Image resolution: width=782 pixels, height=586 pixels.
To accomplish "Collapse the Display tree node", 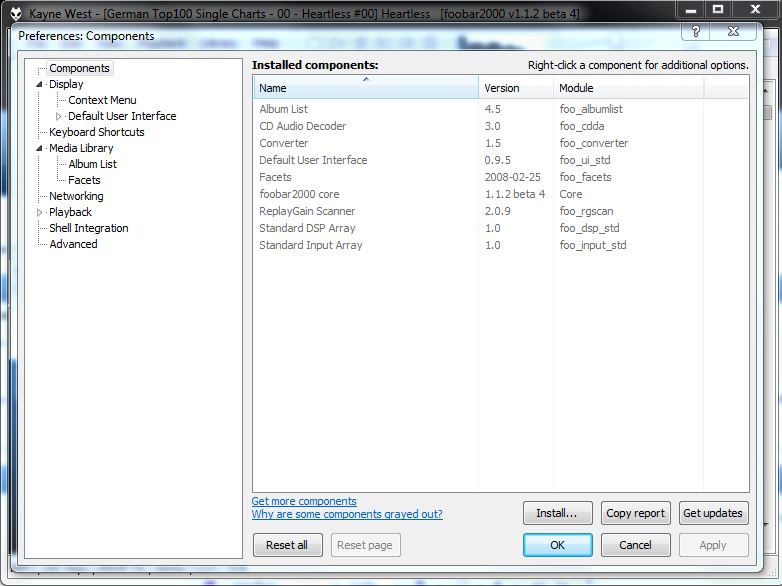I will pyautogui.click(x=39, y=84).
